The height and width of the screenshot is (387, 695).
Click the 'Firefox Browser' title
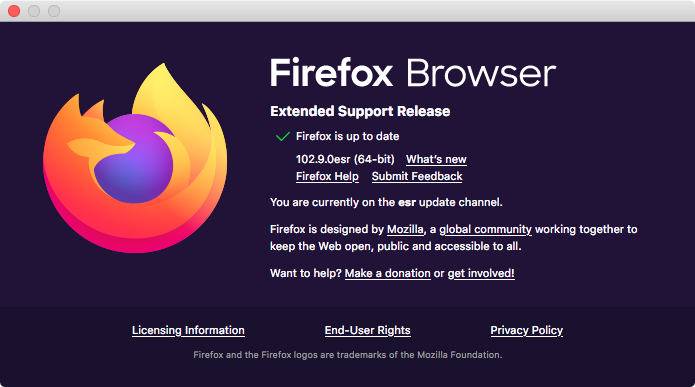point(413,73)
